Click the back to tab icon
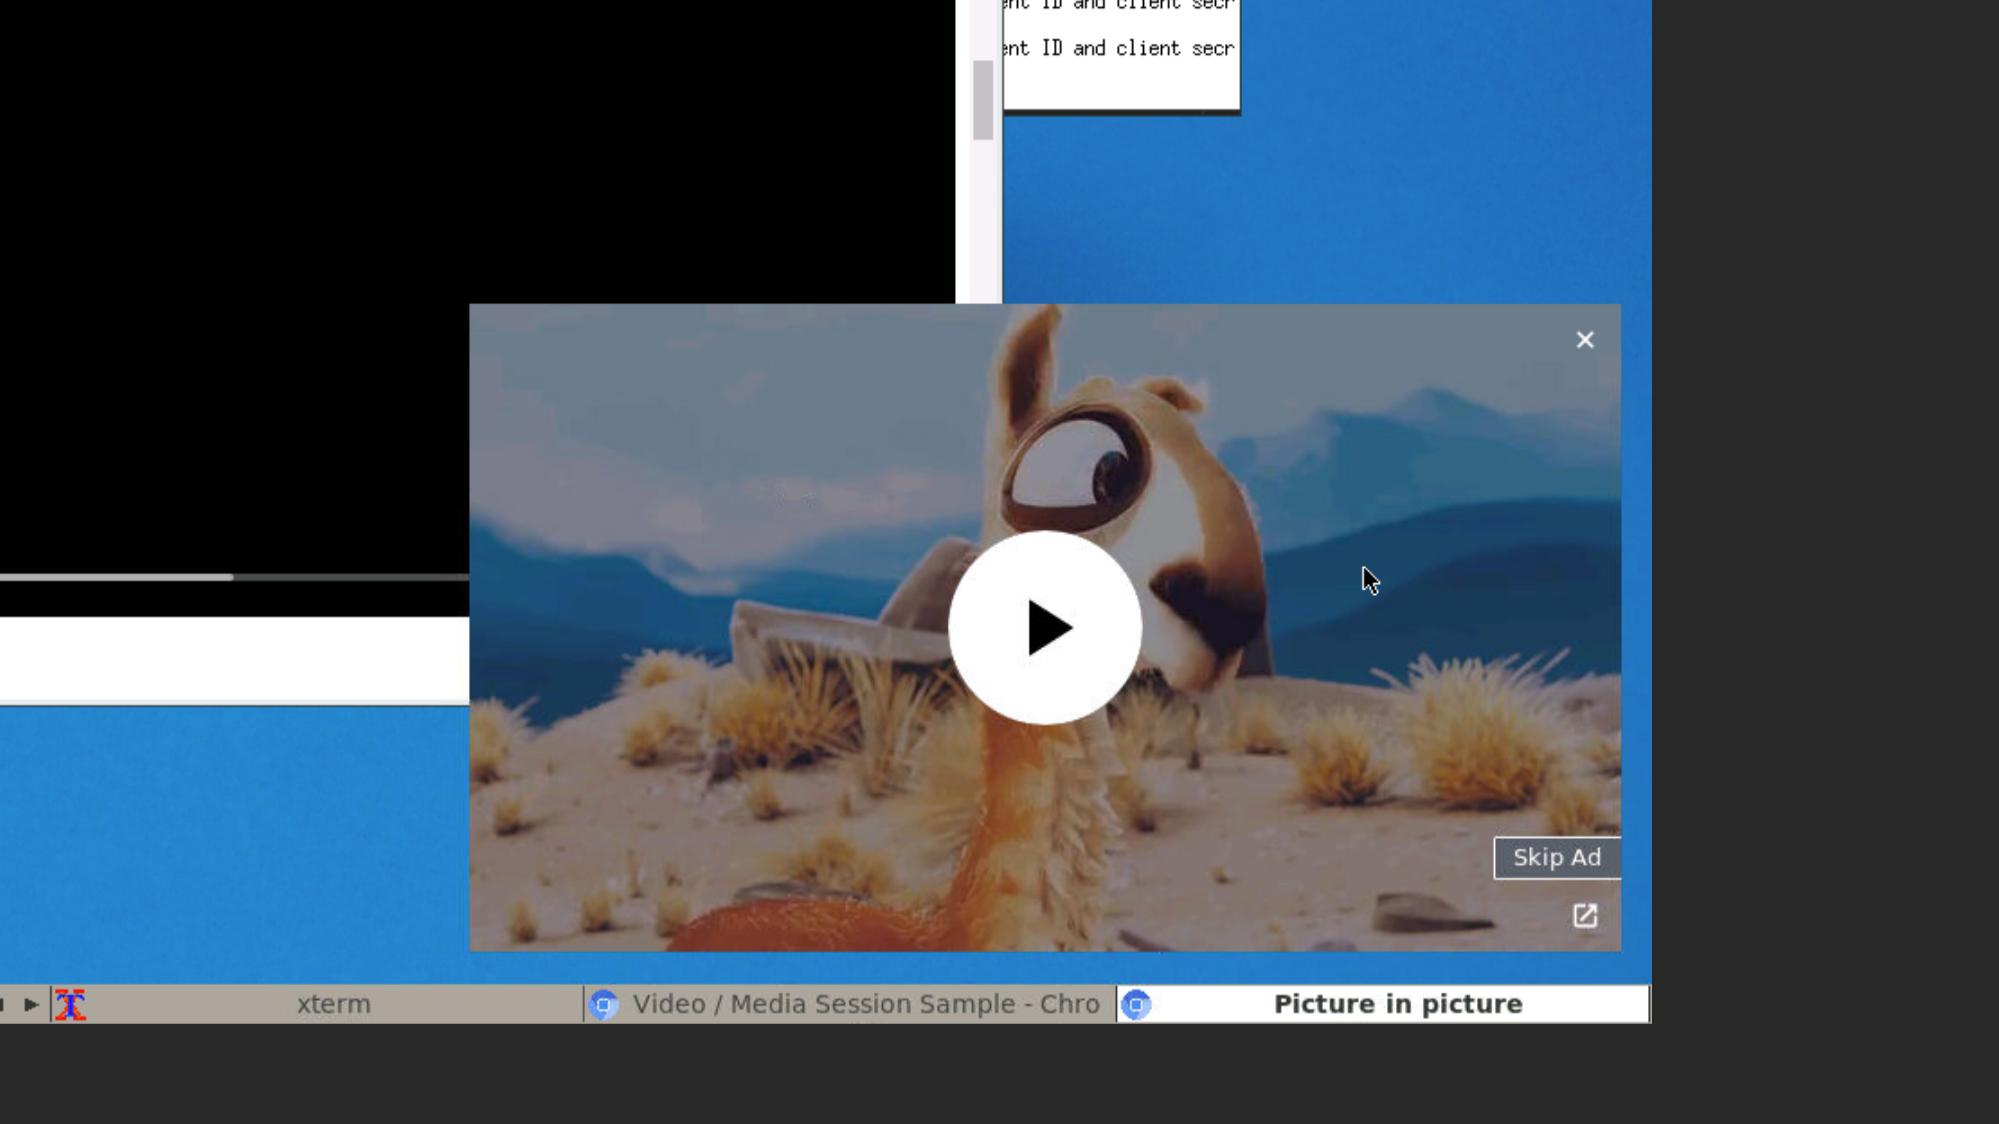This screenshot has width=1999, height=1124. click(x=1584, y=915)
